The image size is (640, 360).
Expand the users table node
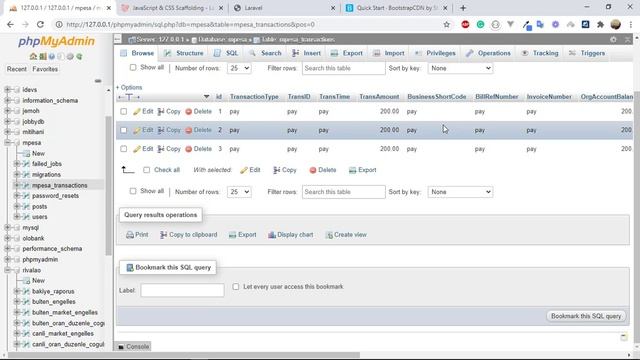click(x=17, y=217)
